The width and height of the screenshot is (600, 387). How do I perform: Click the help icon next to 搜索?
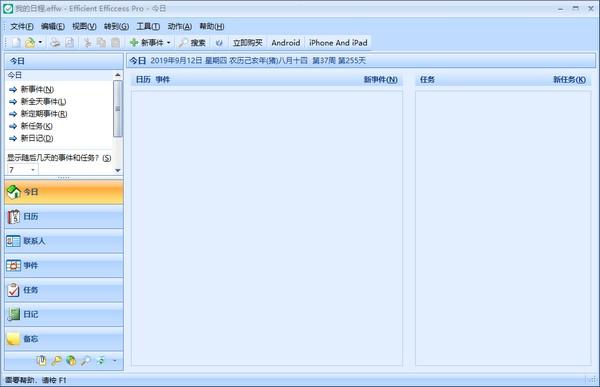click(219, 42)
